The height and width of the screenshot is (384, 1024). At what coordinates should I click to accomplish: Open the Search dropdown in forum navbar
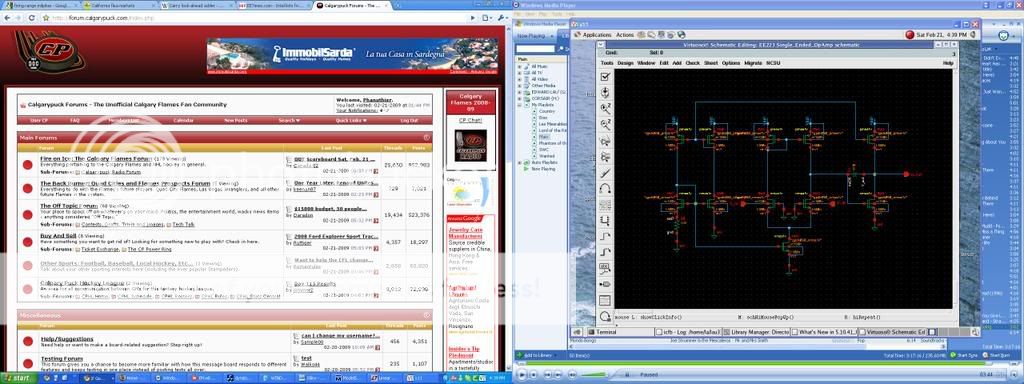[289, 120]
